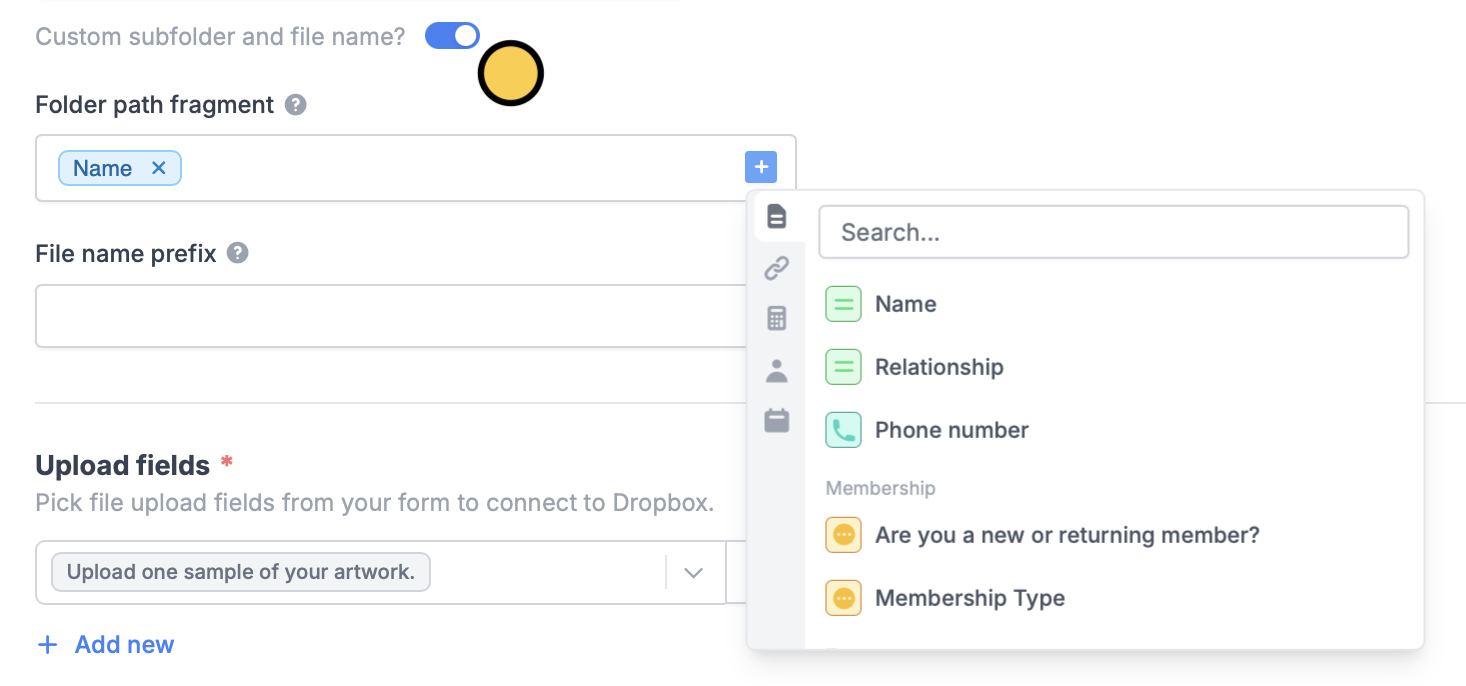The image size is (1466, 686).
Task: Open the link variables panel
Action: click(x=777, y=268)
